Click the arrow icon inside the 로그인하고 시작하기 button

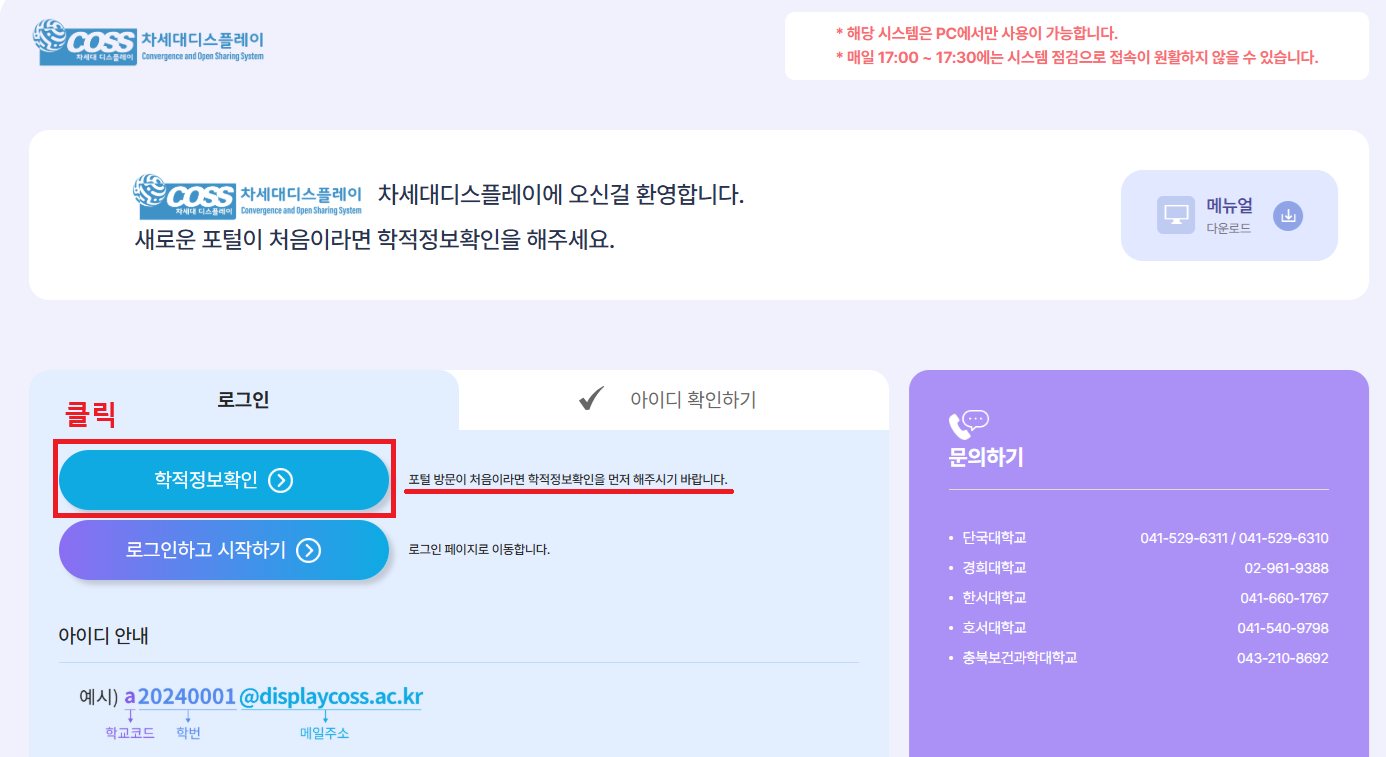click(309, 550)
